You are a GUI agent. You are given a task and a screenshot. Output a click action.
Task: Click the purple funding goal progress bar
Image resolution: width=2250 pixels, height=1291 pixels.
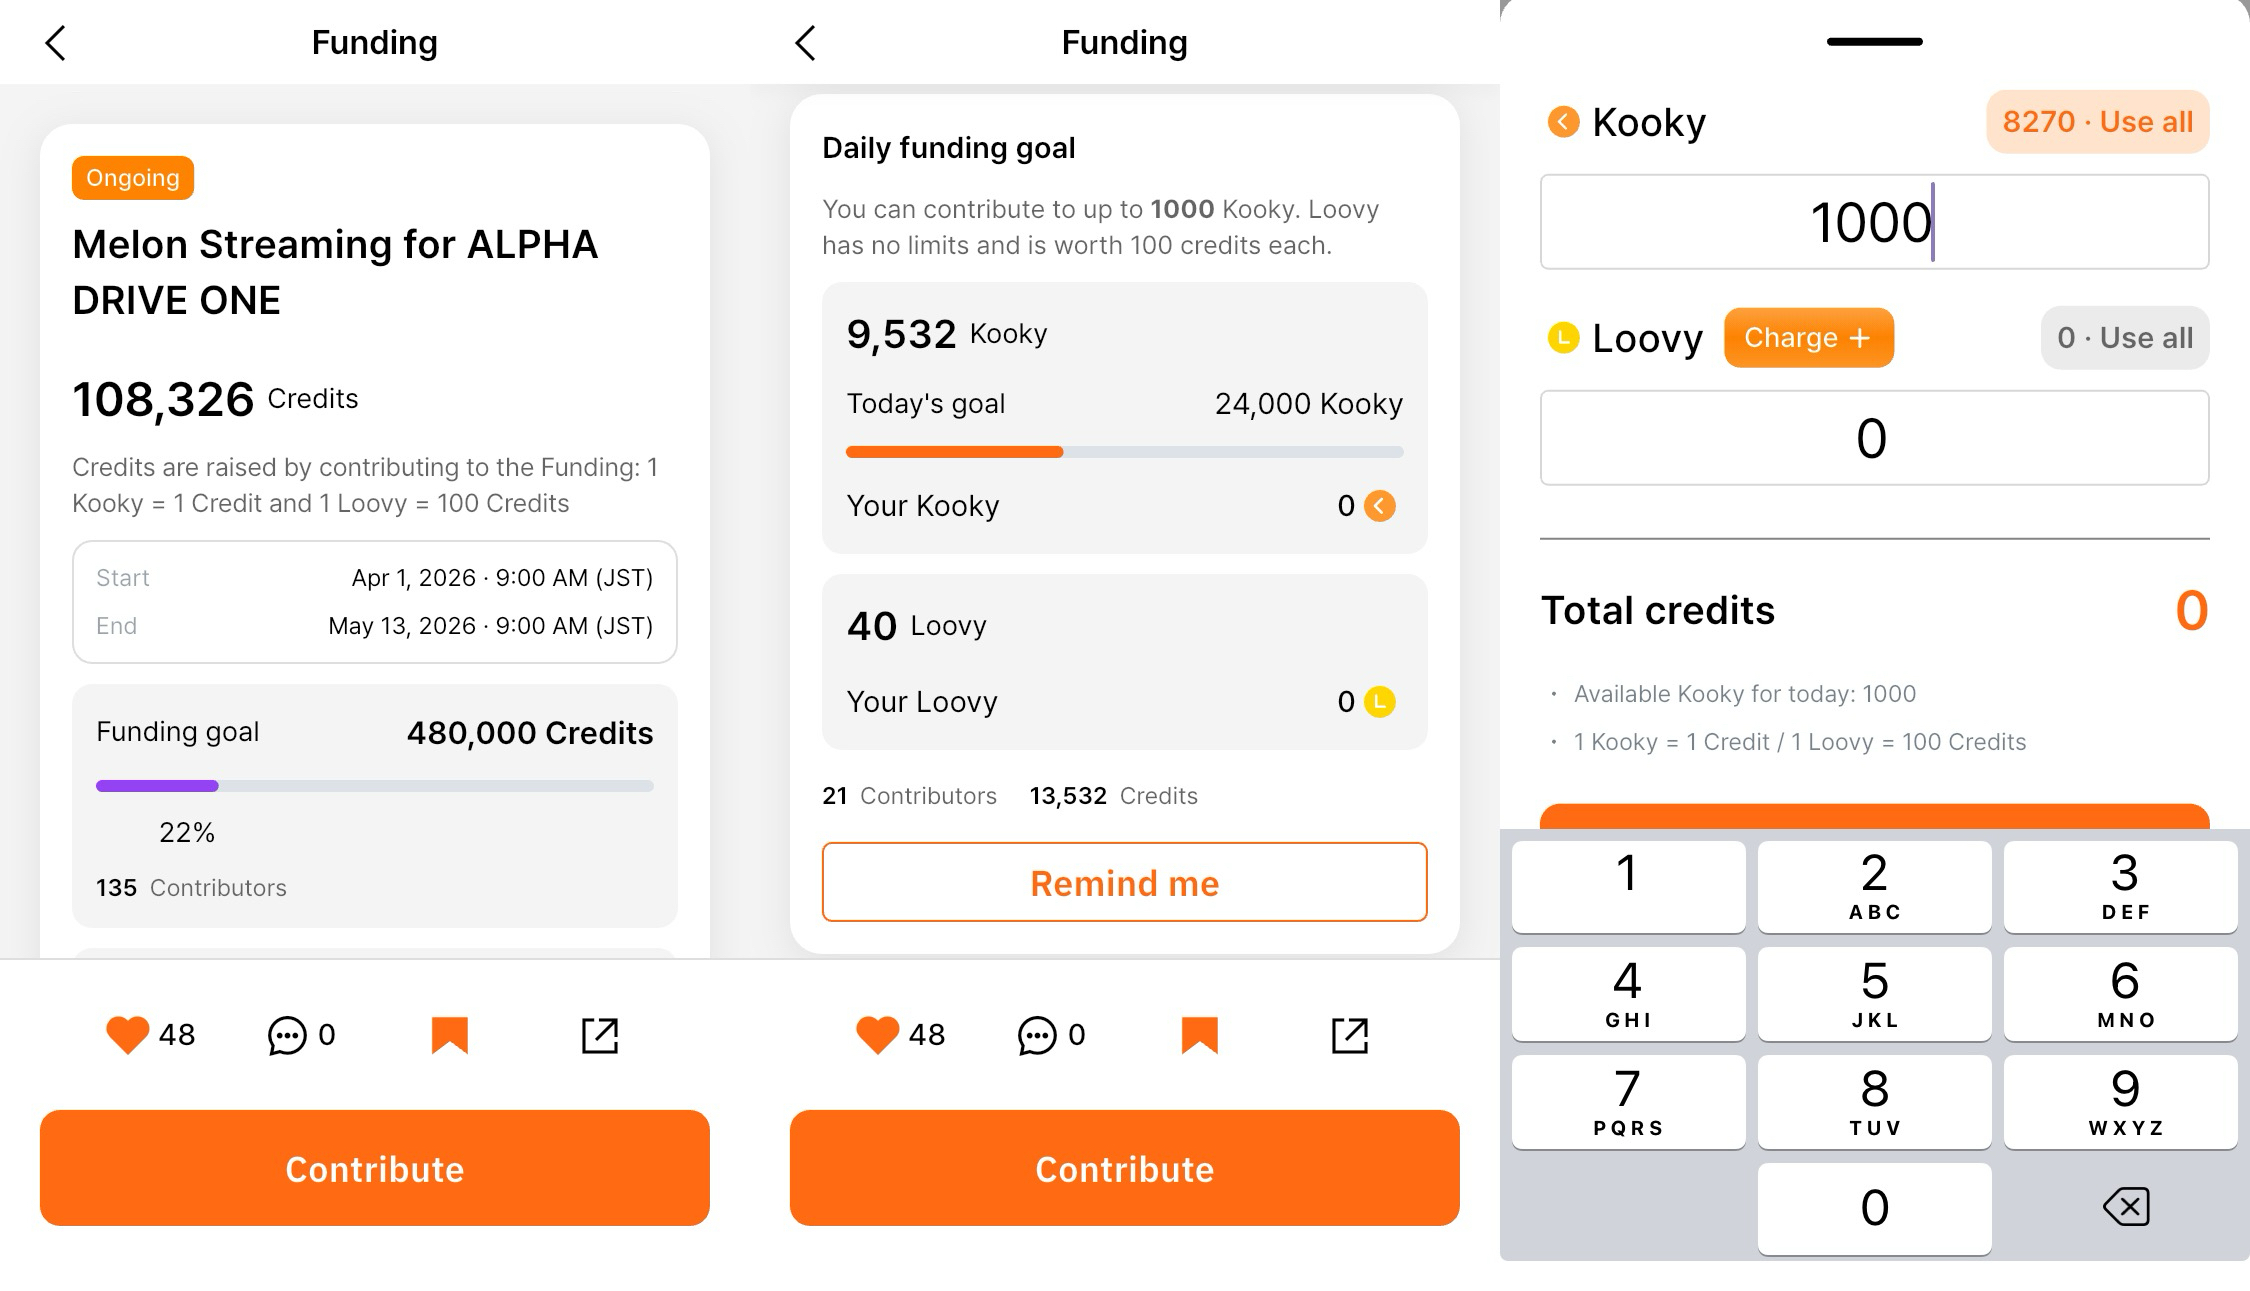click(x=374, y=786)
